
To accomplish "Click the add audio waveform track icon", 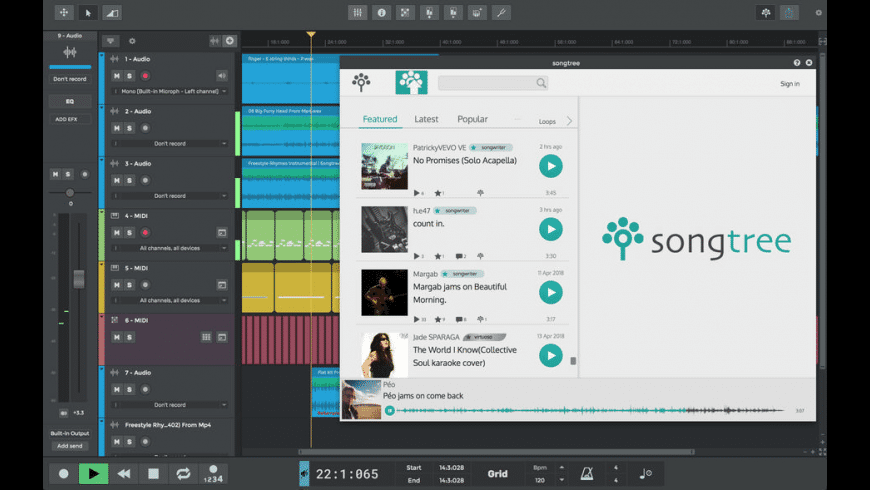I will pyautogui.click(x=215, y=41).
